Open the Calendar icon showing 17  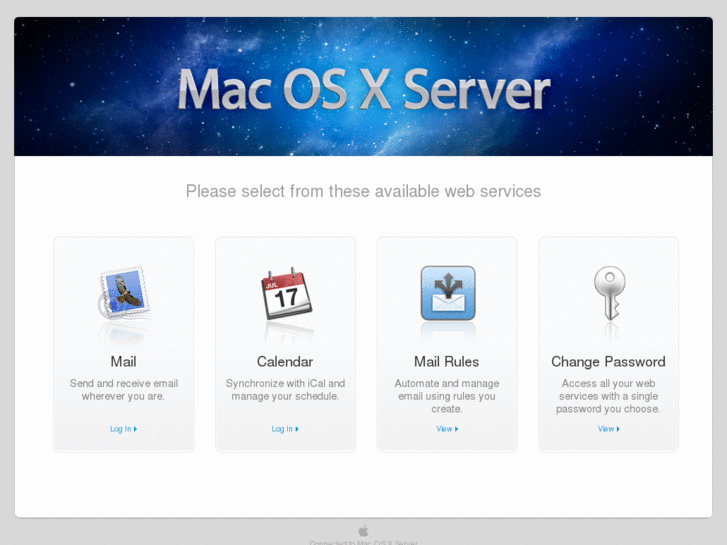pos(286,293)
